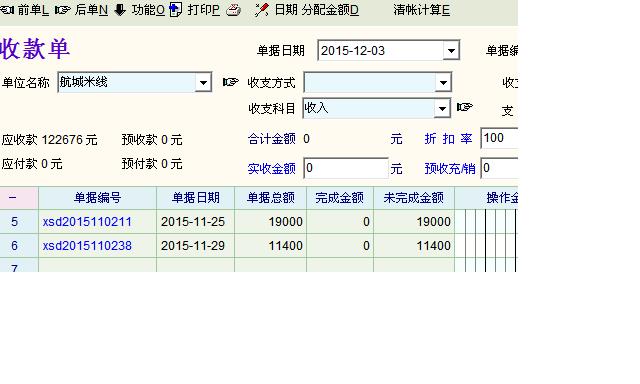Open voucher link xsd2015110238
Screen dimensions: 640x384
click(87, 246)
